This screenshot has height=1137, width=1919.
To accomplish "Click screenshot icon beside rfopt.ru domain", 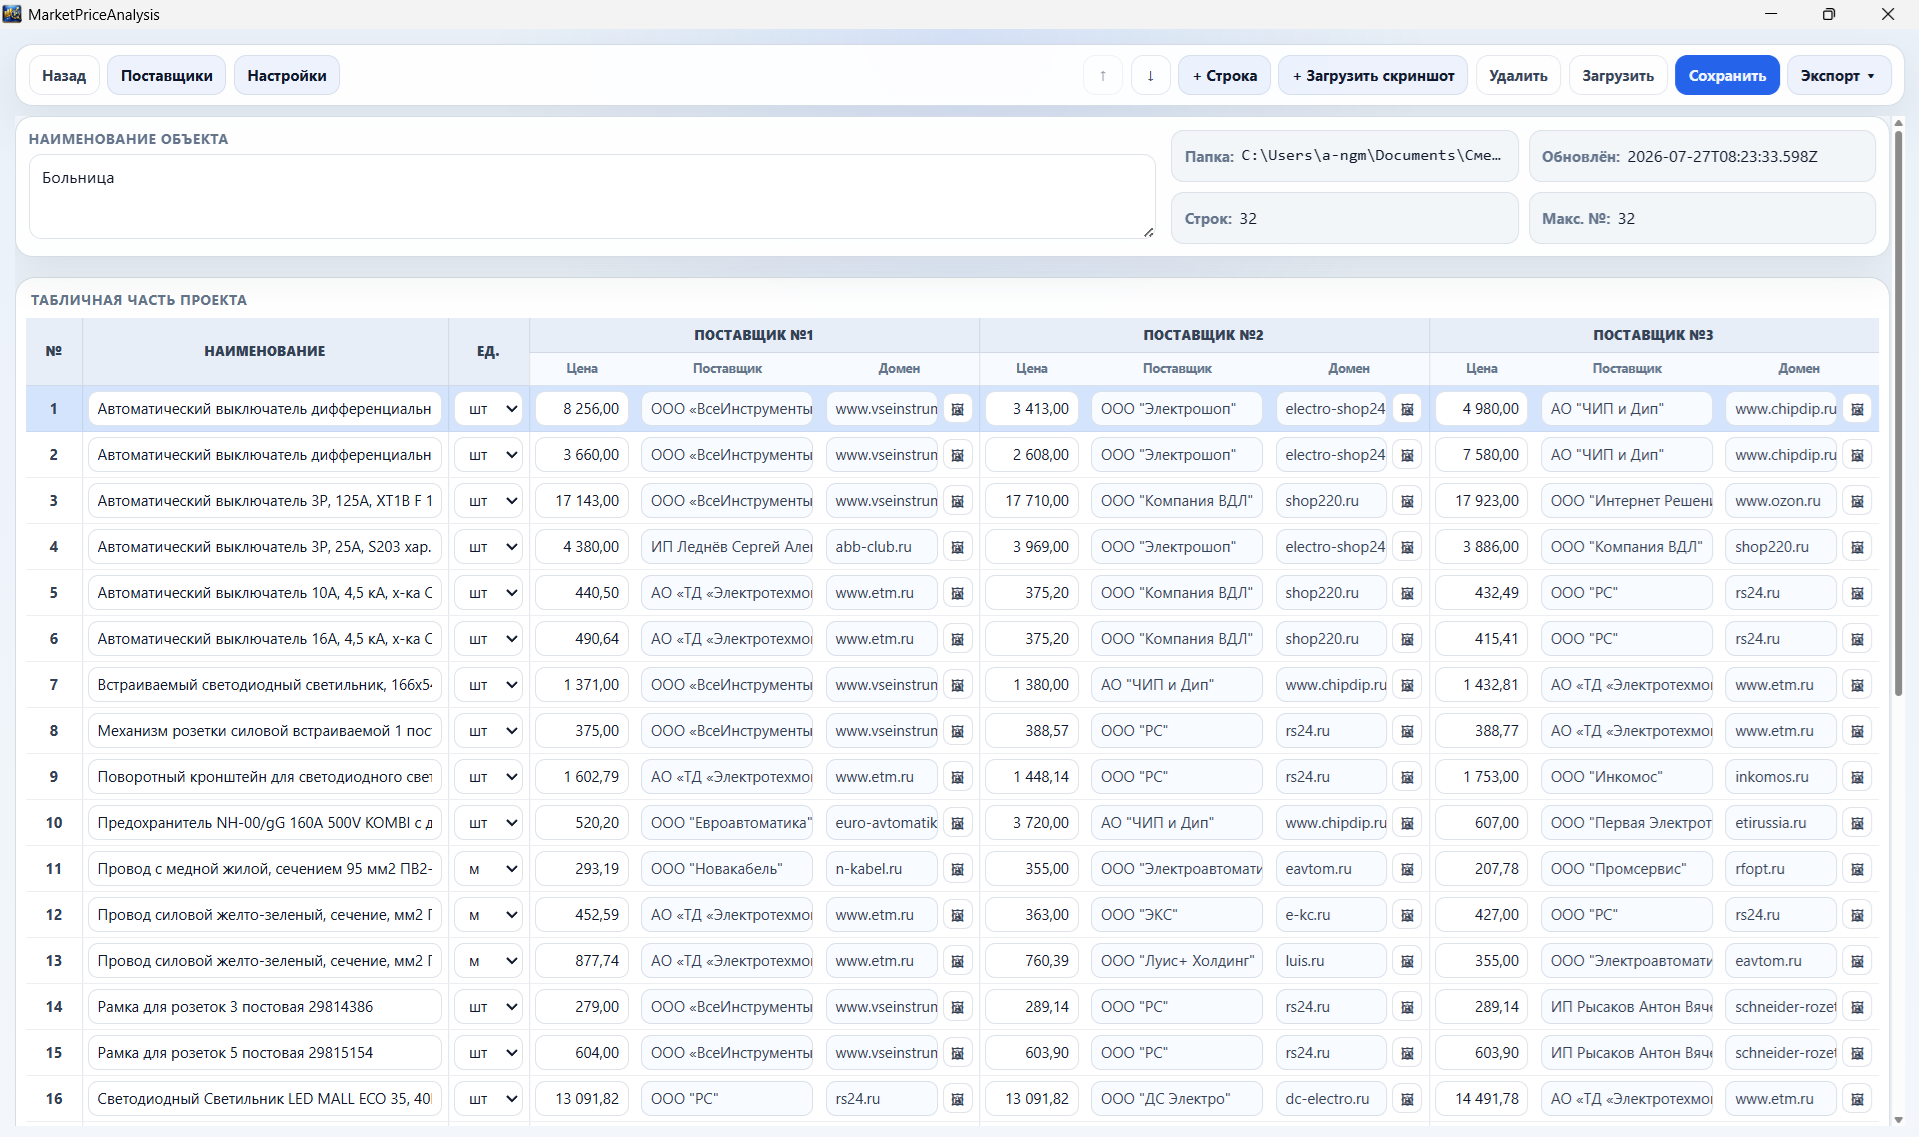I will [x=1857, y=869].
